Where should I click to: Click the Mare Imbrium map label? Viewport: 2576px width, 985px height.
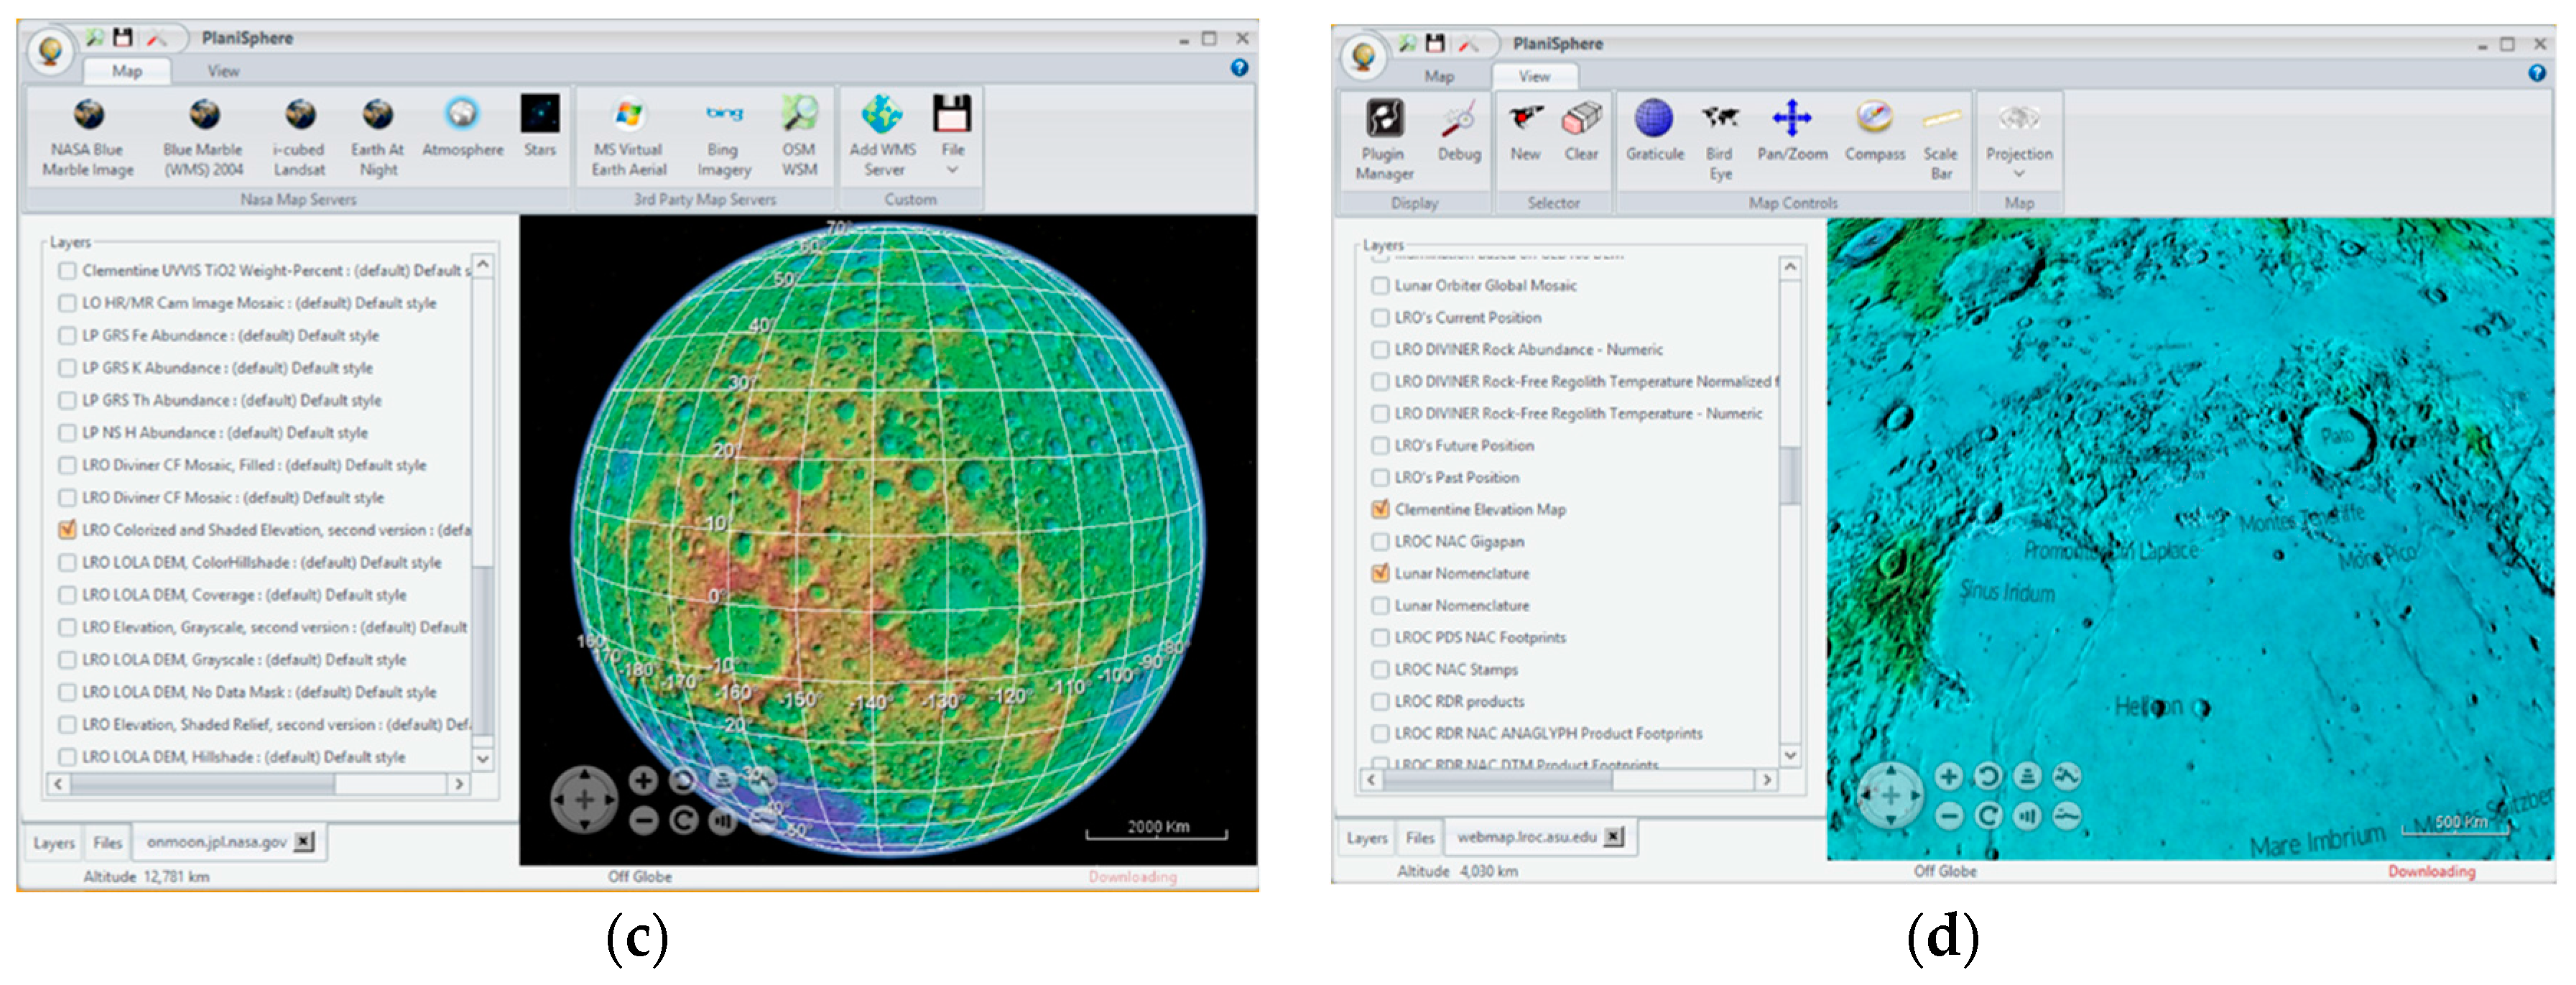2317,841
